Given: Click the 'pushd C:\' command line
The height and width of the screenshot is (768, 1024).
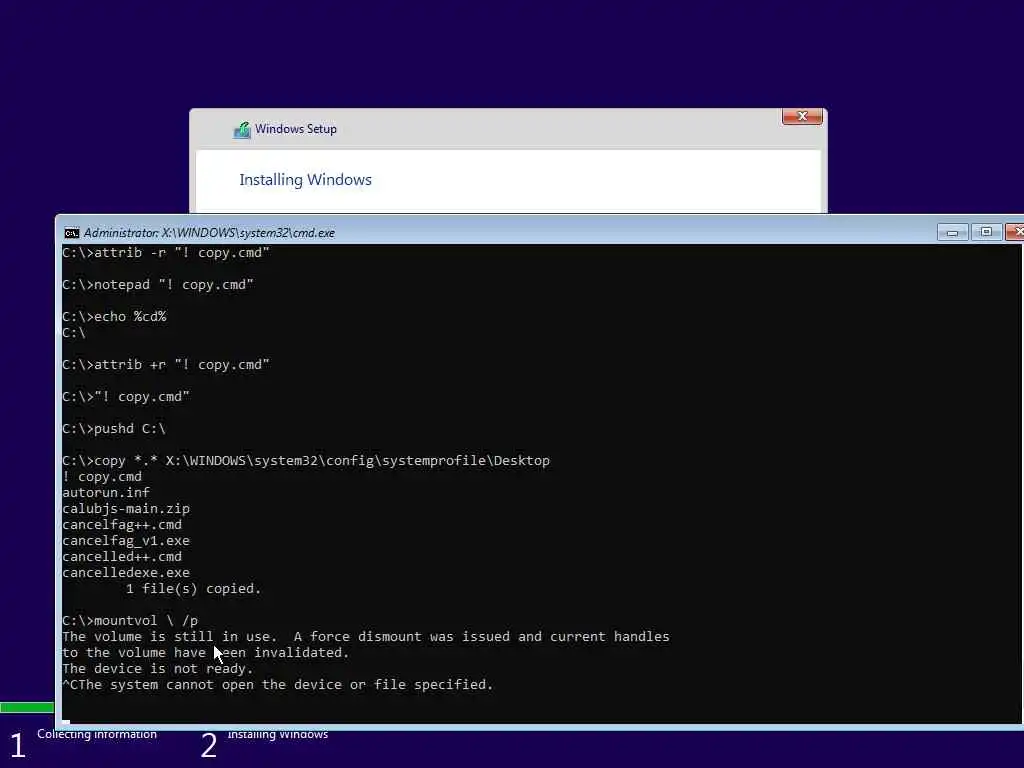Looking at the screenshot, I should click(x=114, y=428).
